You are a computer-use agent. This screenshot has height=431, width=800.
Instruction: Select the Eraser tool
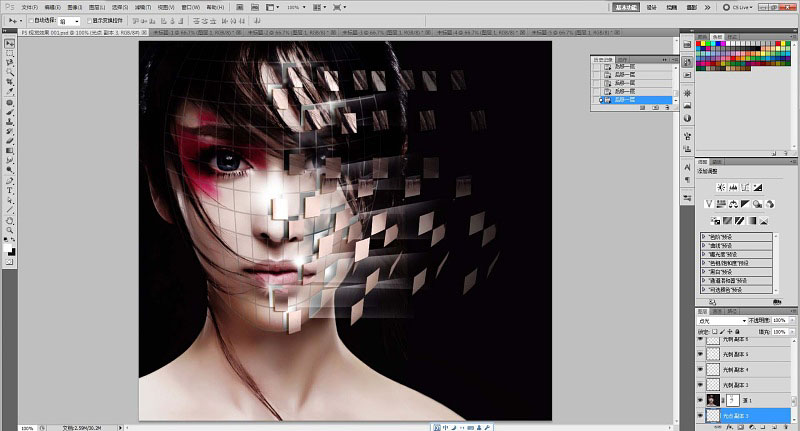(x=10, y=141)
